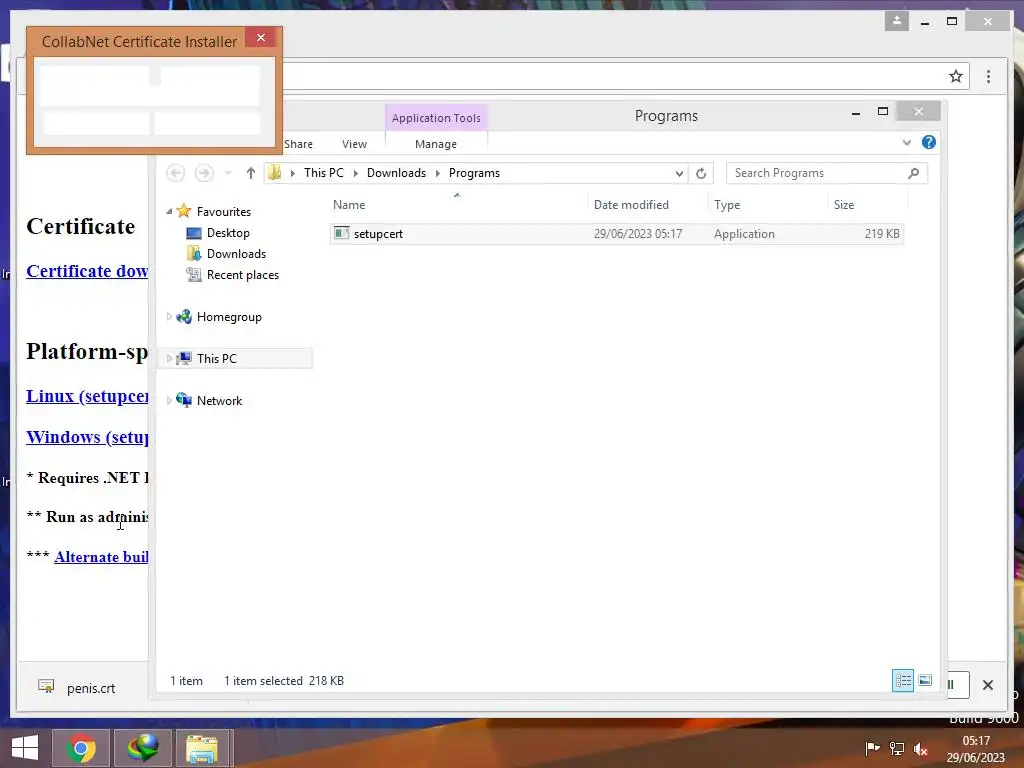The image size is (1024, 768).
Task: Click the setupcert file icon
Action: [341, 233]
